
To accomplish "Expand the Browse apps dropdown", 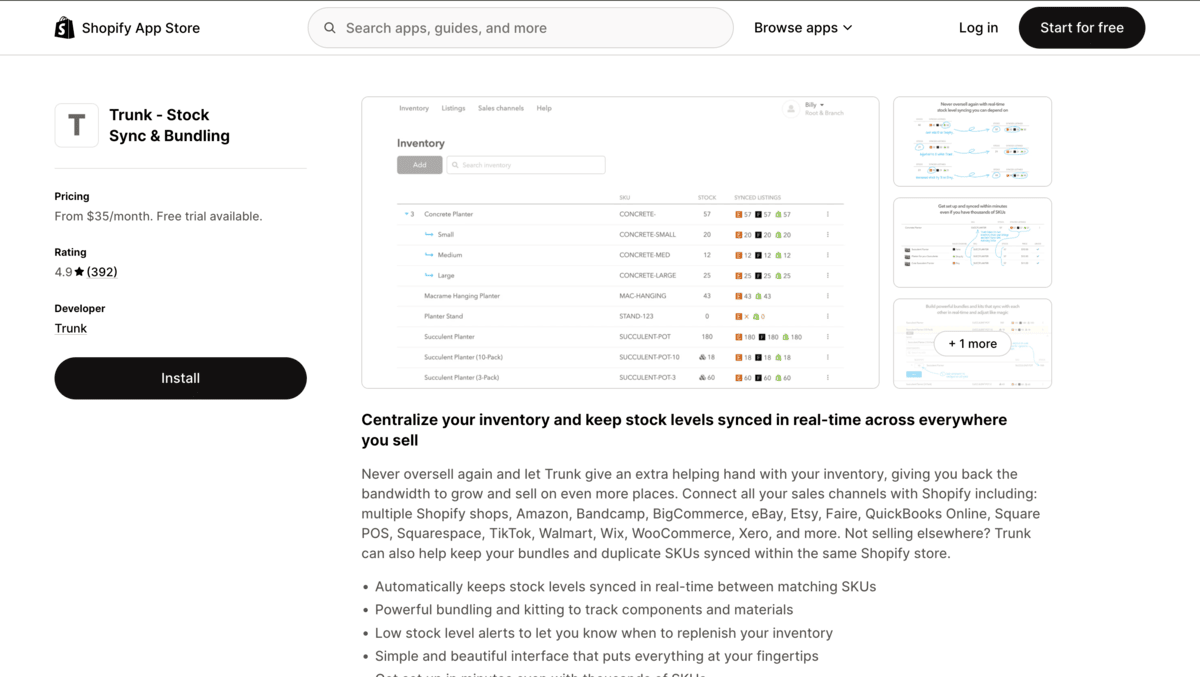I will (x=803, y=28).
